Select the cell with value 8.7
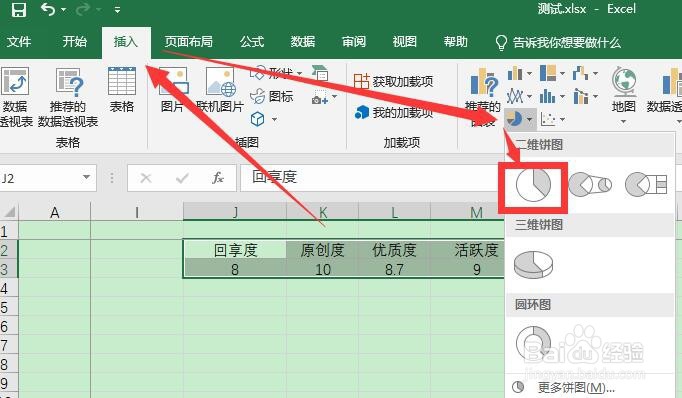The width and height of the screenshot is (682, 398). [x=394, y=269]
